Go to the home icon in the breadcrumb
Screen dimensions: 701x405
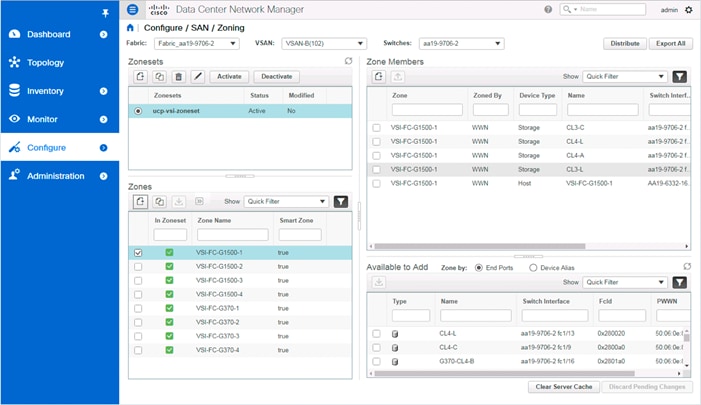(130, 28)
